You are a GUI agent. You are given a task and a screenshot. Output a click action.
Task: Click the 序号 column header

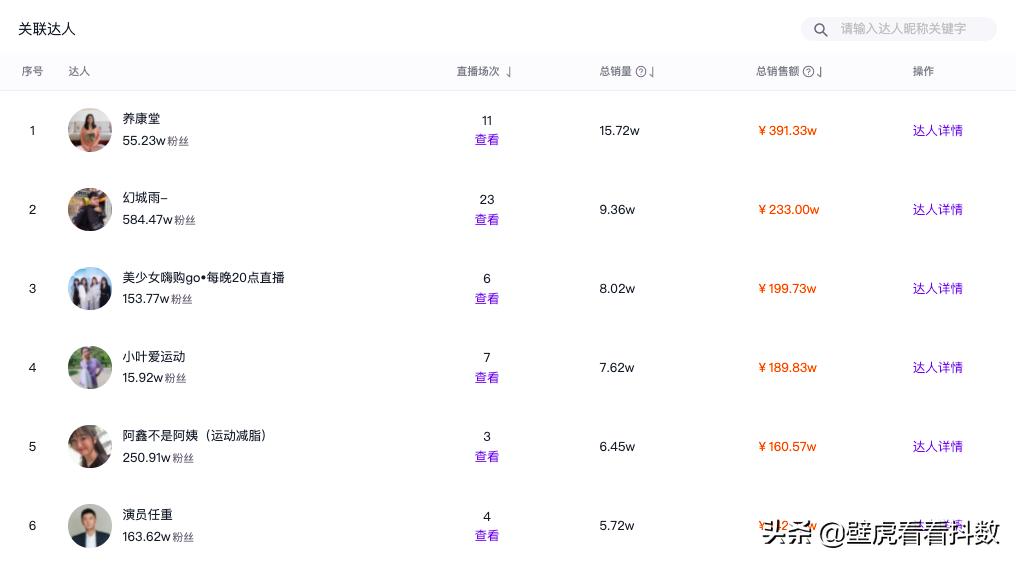pyautogui.click(x=32, y=71)
